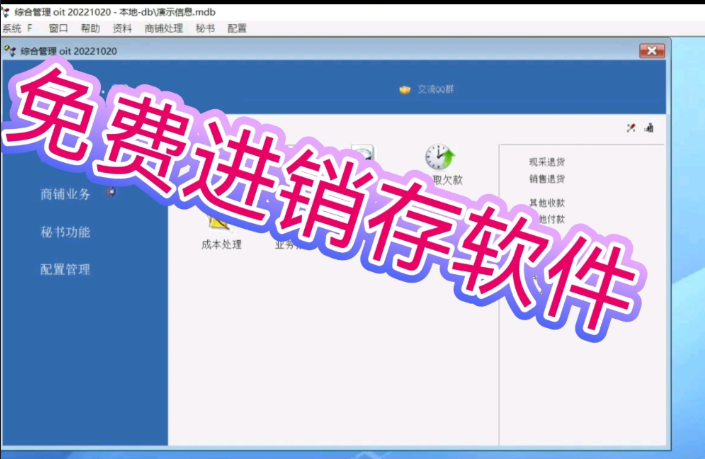Open the 资料 menu
Viewport: 705px width, 459px height.
click(122, 29)
